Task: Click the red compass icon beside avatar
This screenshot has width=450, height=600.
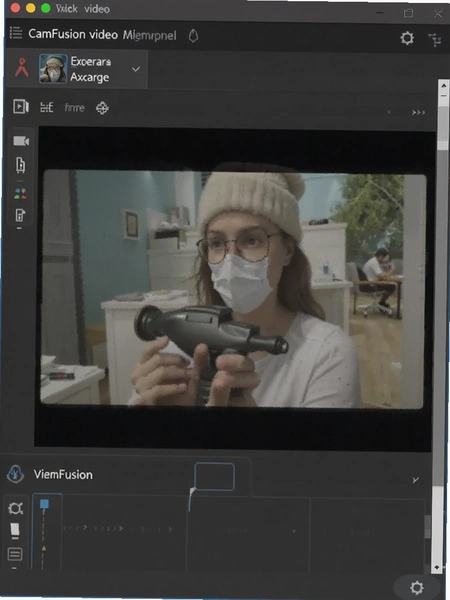Action: [x=22, y=67]
